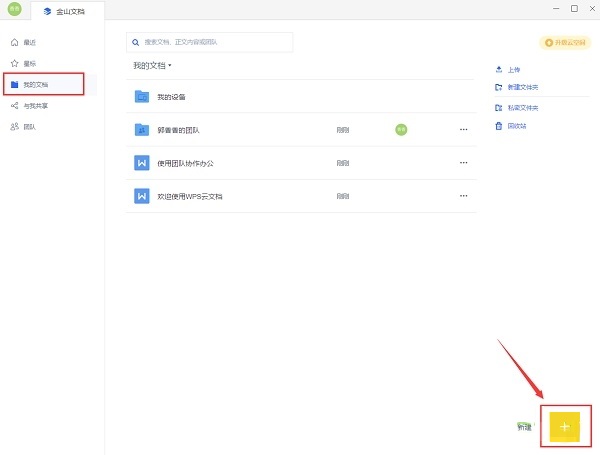600x455 pixels.
Task: Click the yellow plus new-document button
Action: [564, 427]
